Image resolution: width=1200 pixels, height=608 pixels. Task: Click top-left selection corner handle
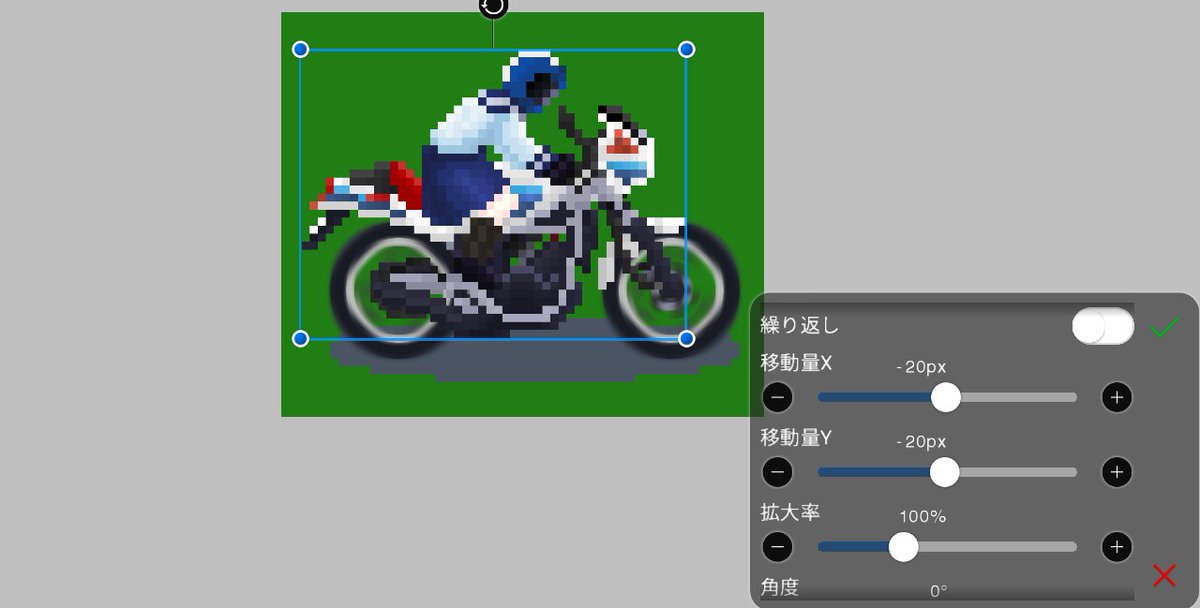[300, 49]
